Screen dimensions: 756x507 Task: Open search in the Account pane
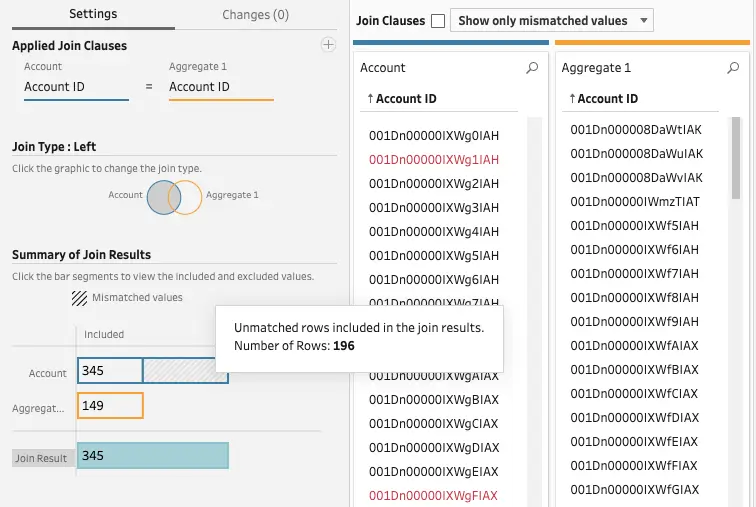532,68
